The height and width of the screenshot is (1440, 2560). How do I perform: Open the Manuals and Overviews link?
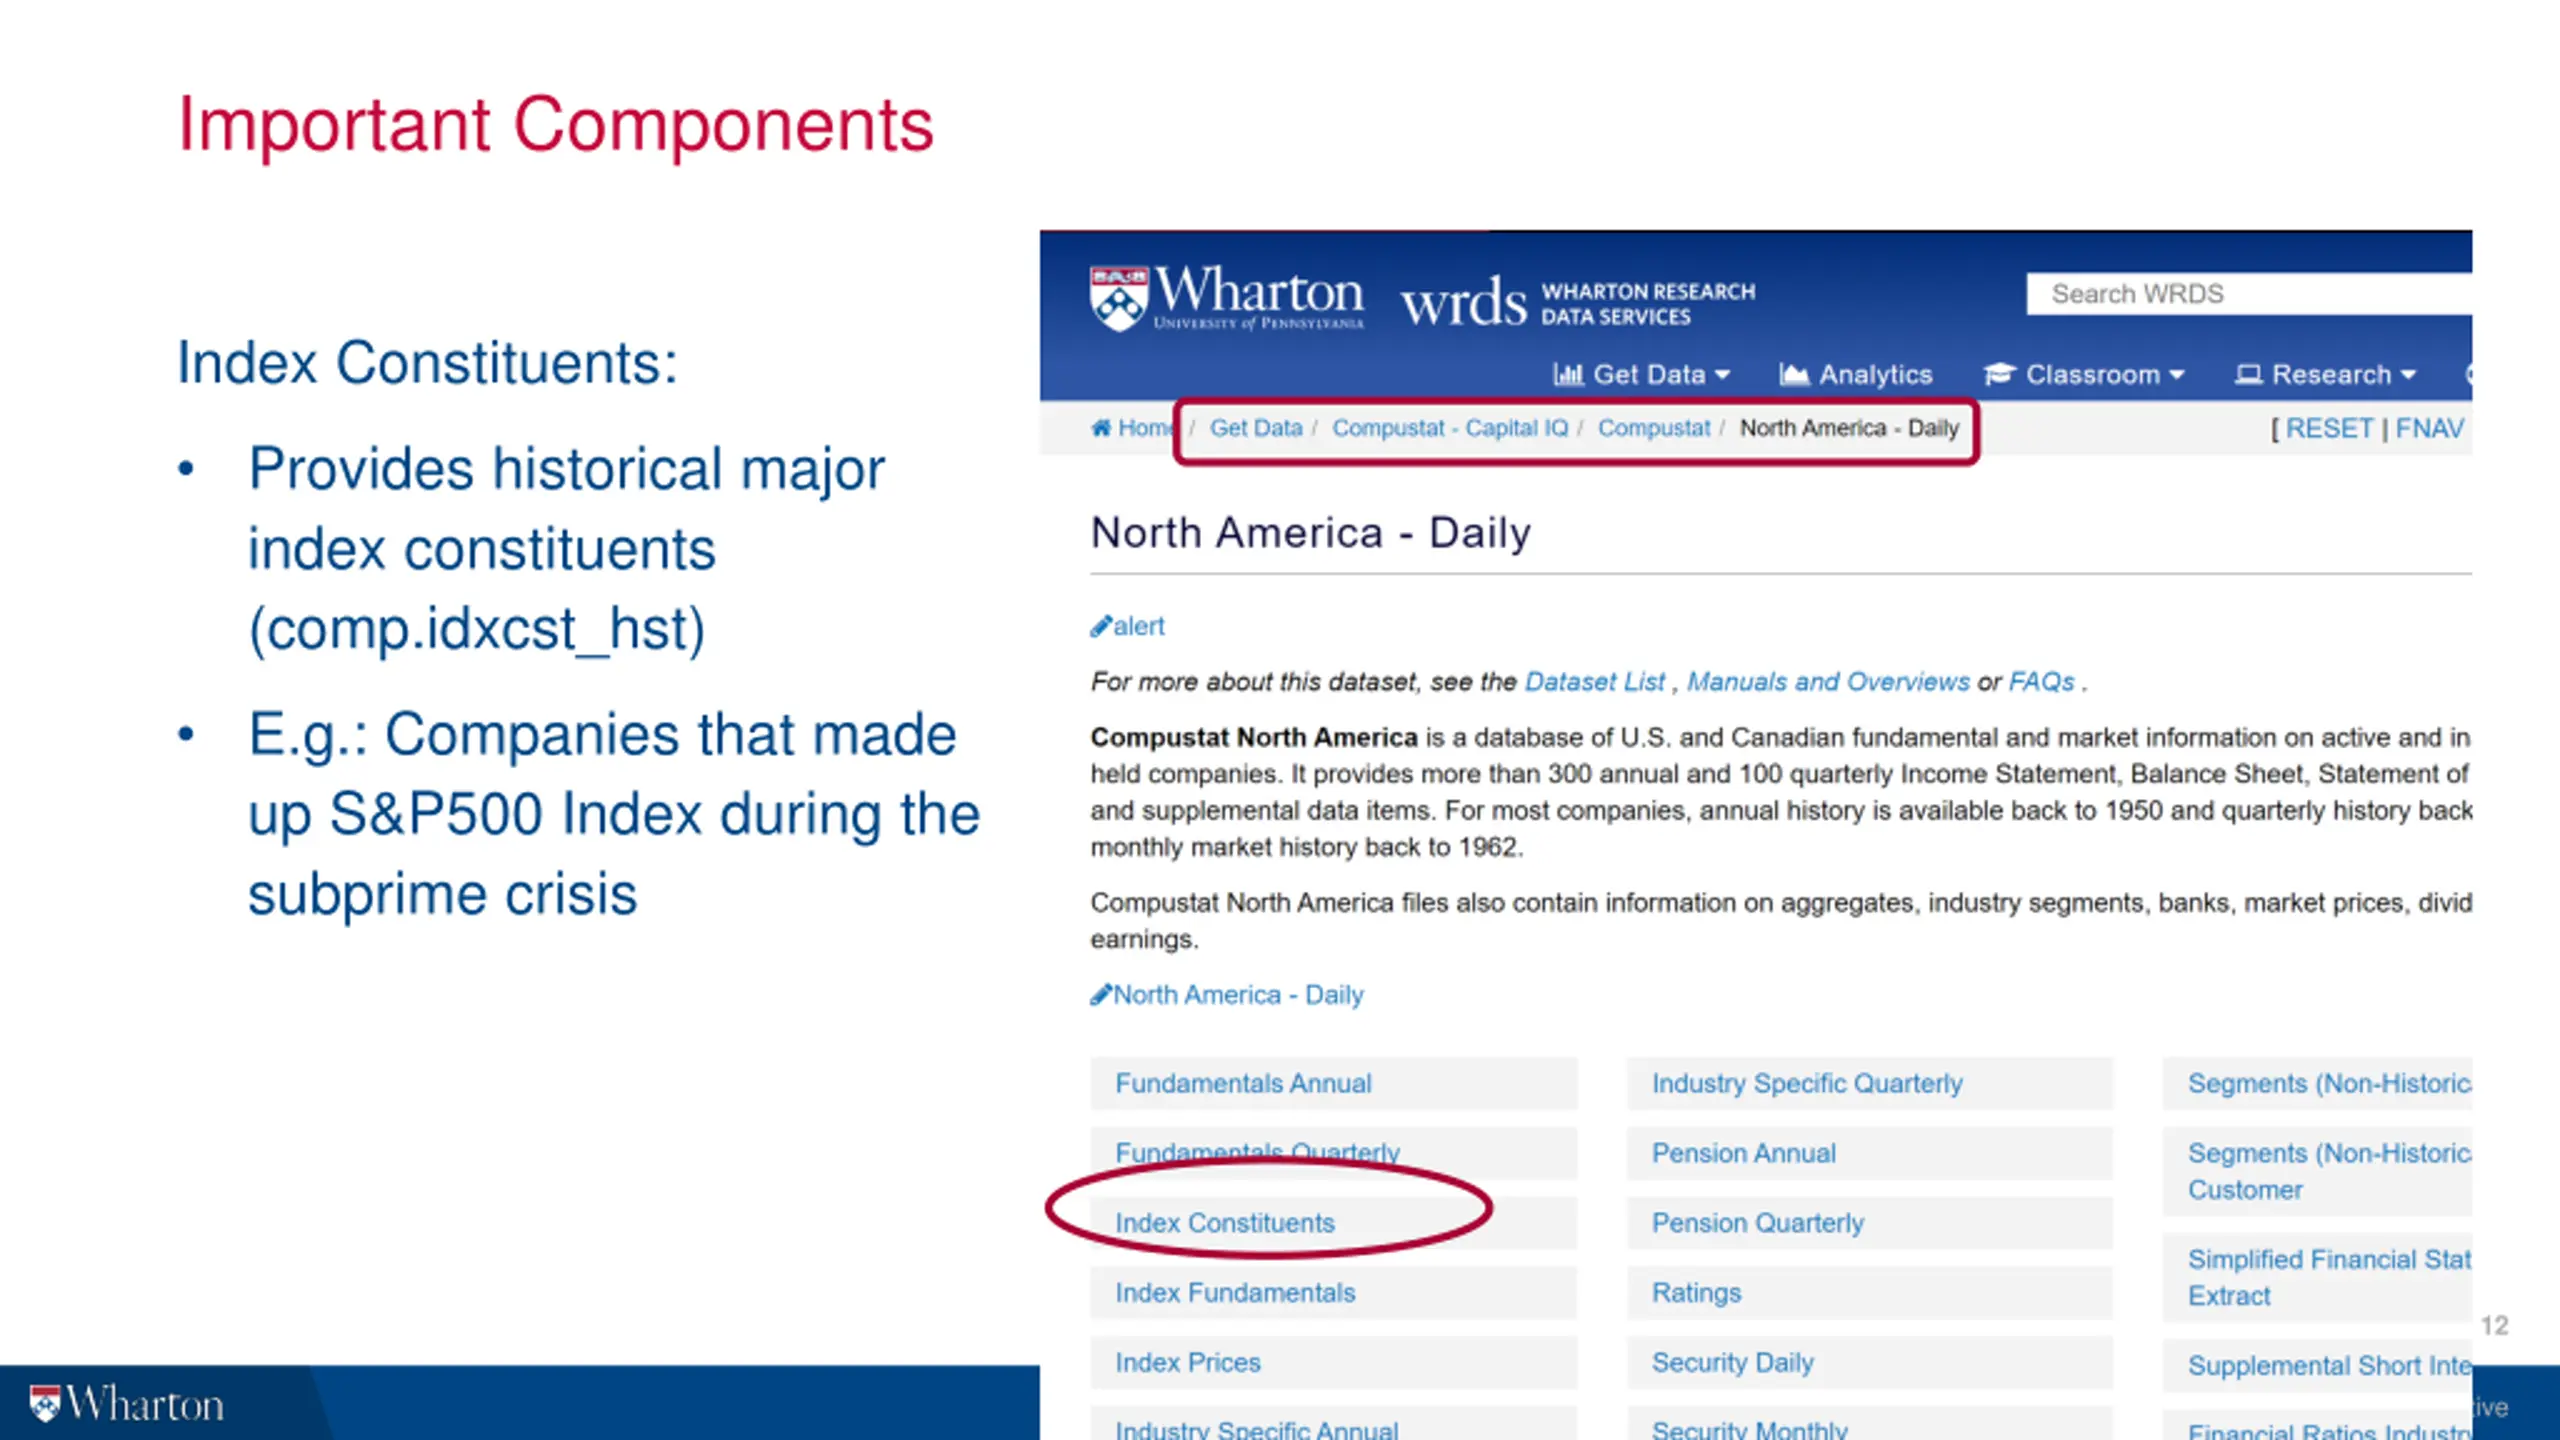(1828, 682)
